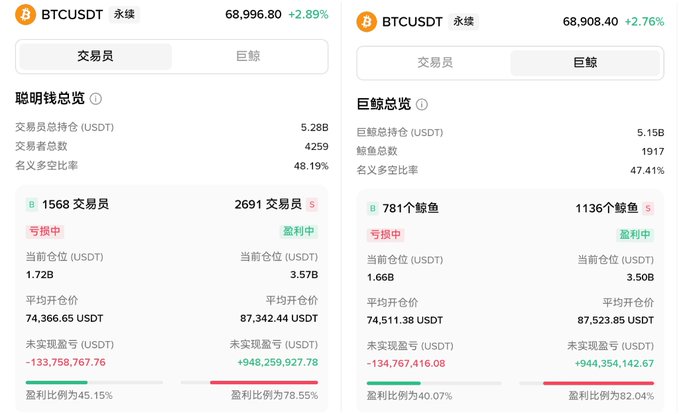Screen dimensions: 679x414
Task: Click the red 82.04% profit ratio bar
Action: (x=598, y=383)
